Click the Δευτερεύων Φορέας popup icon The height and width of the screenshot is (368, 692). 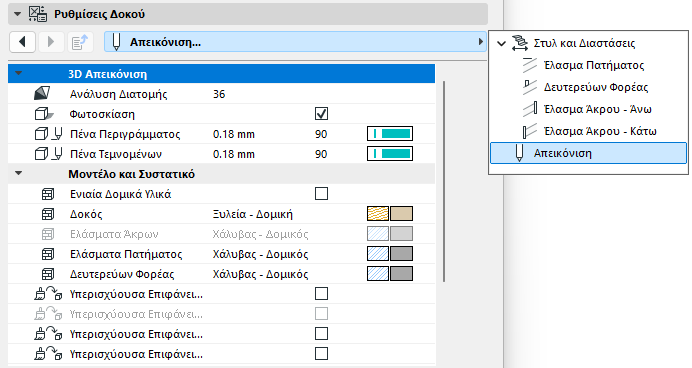tap(530, 87)
